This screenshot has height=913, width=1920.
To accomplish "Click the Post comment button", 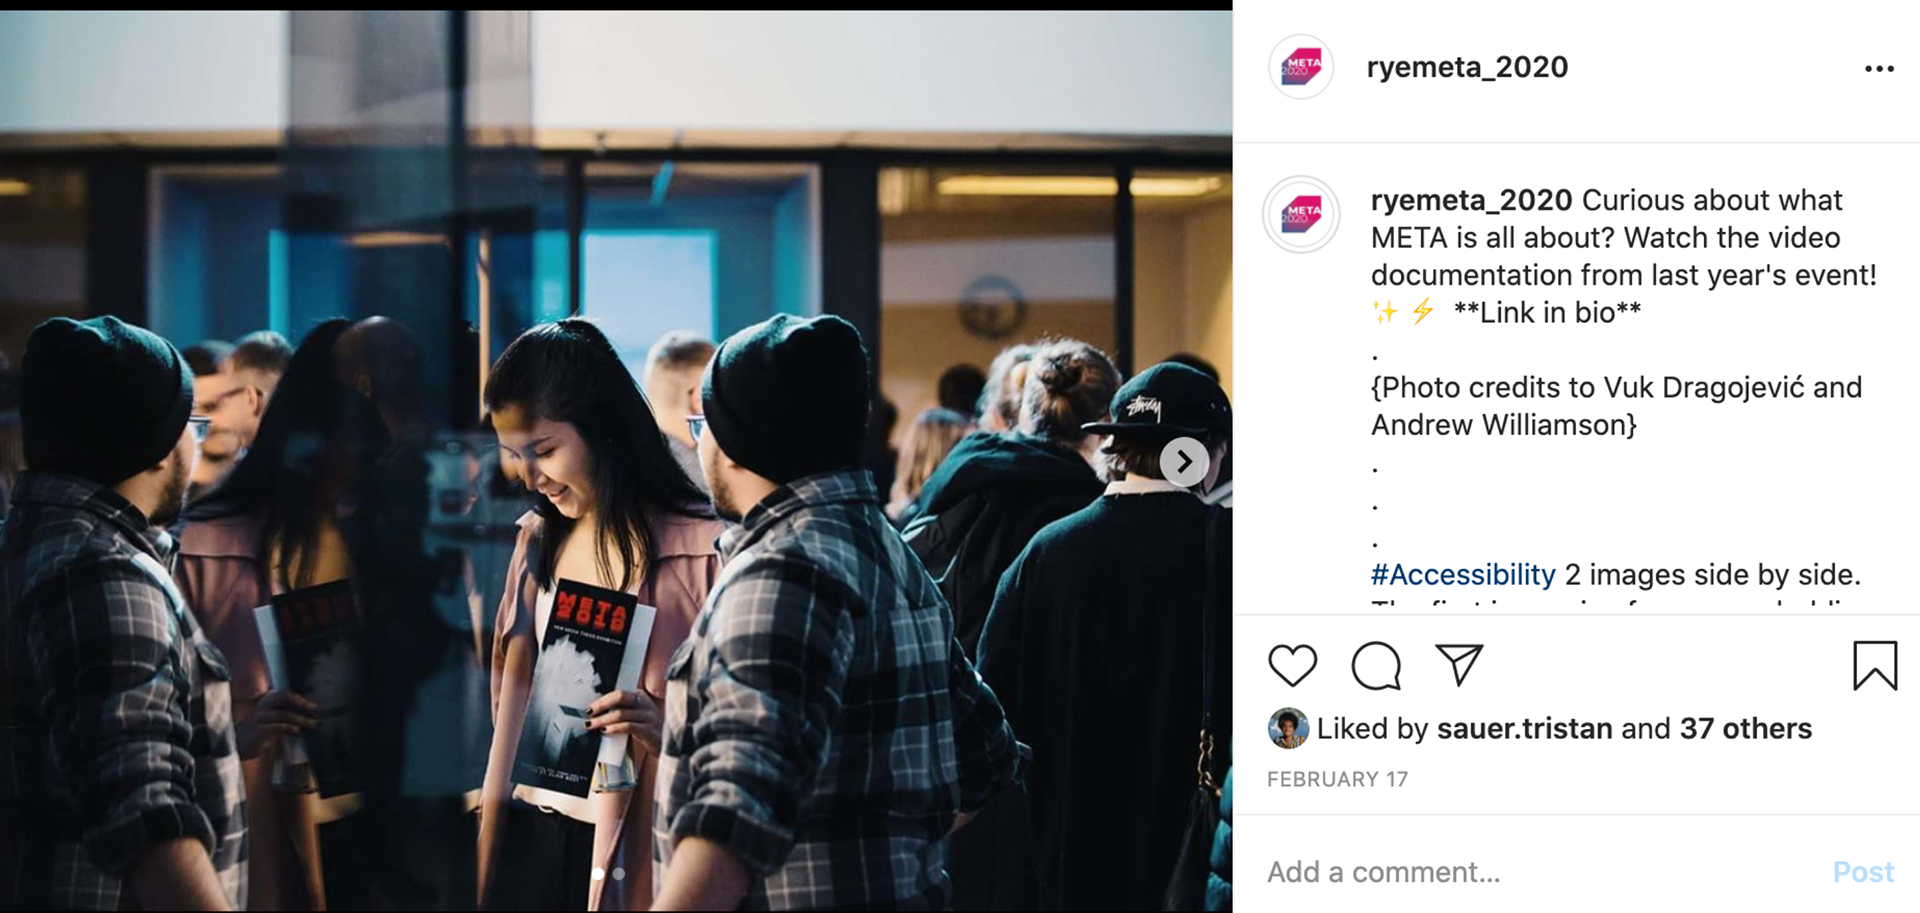I will [x=1863, y=872].
